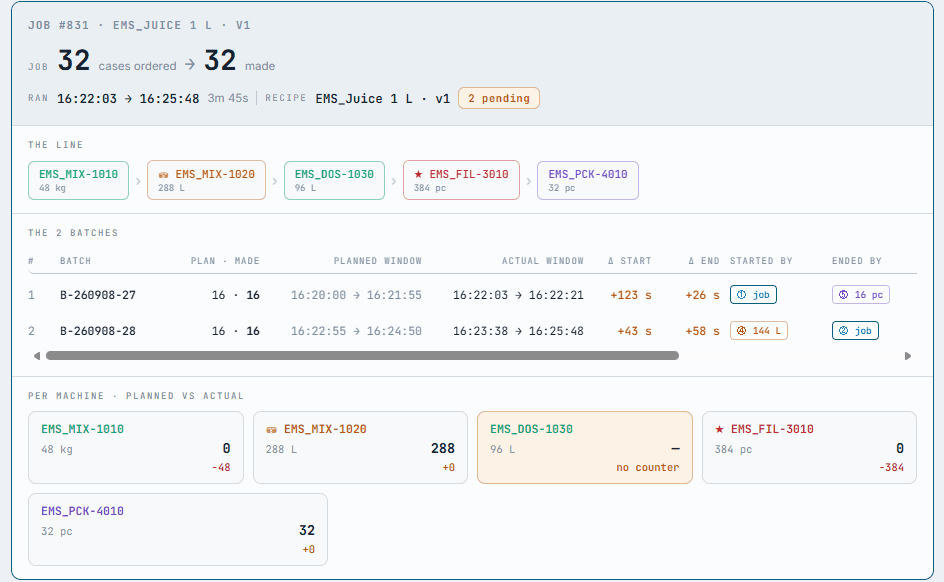Open the EMS_DOS-1030 no-counter card
The image size is (944, 582).
click(585, 447)
